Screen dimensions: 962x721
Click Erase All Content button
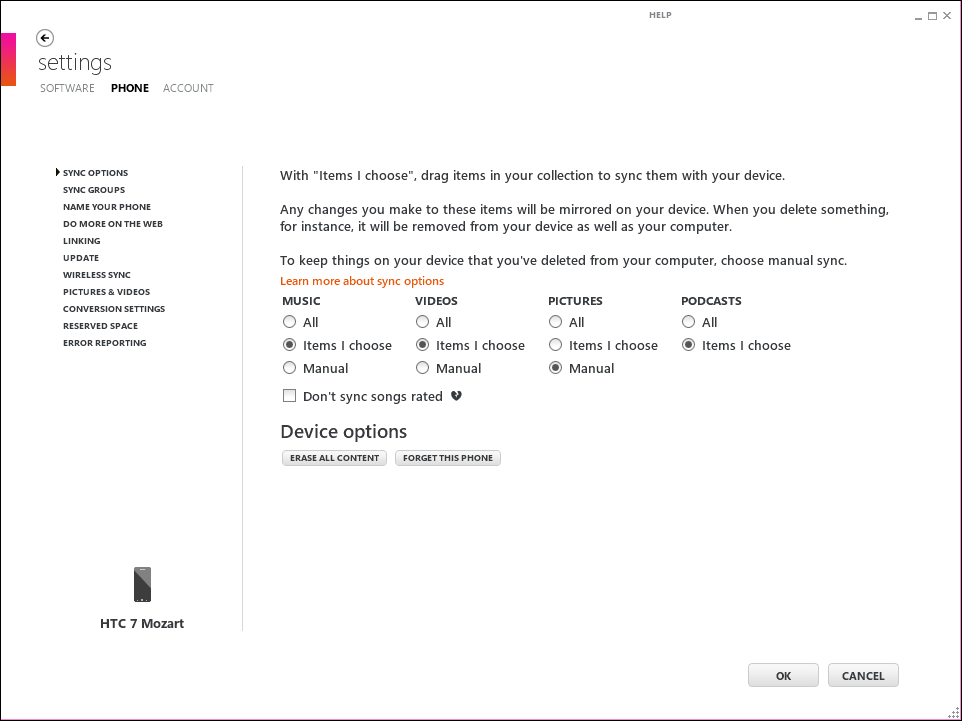[334, 458]
